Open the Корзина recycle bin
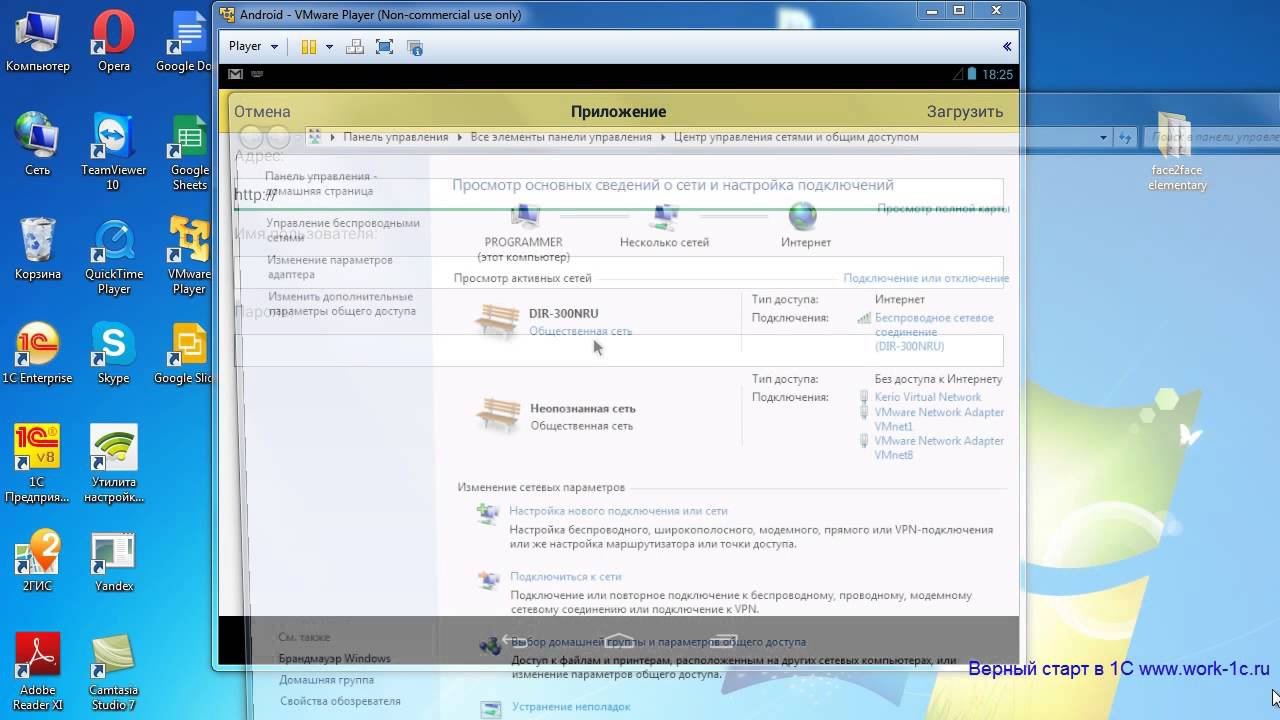Image resolution: width=1280 pixels, height=720 pixels. [x=38, y=249]
